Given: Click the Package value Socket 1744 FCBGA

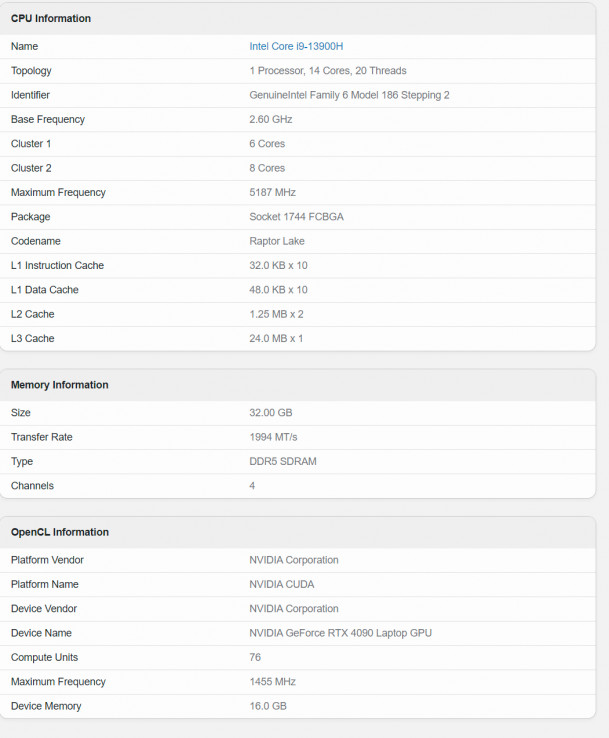Looking at the screenshot, I should tap(296, 217).
